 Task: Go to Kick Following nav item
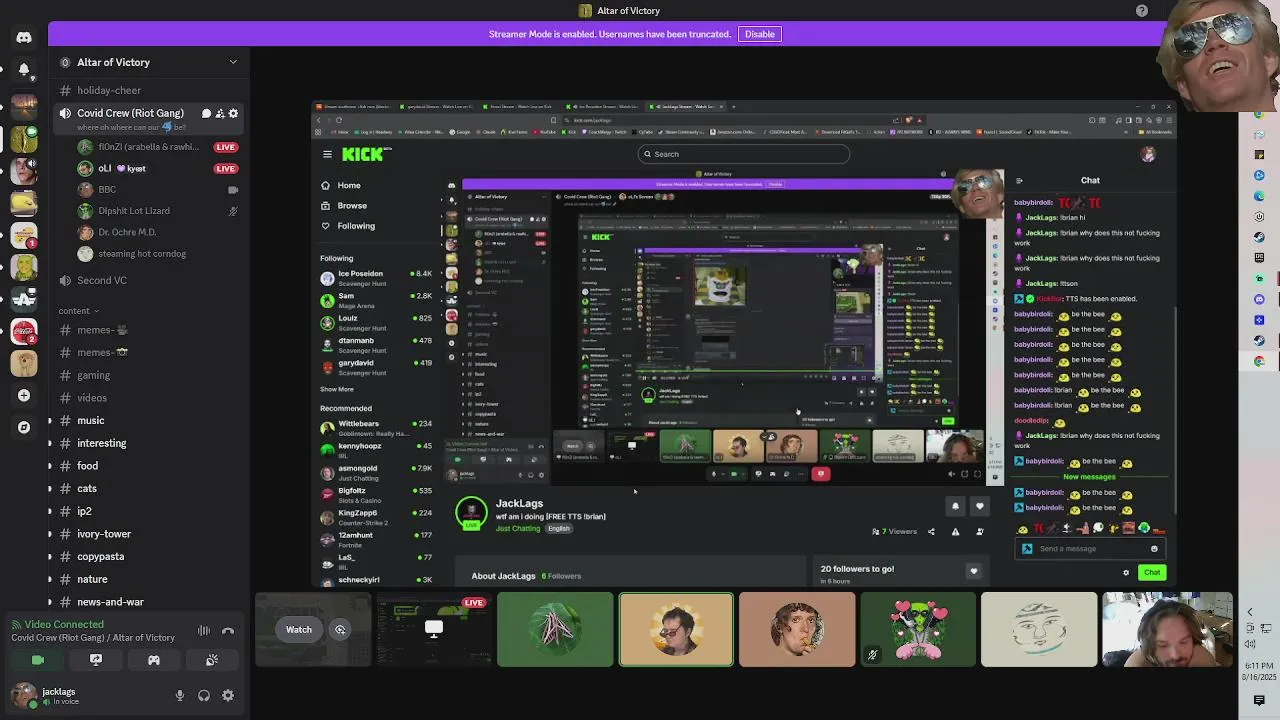[x=348, y=226]
